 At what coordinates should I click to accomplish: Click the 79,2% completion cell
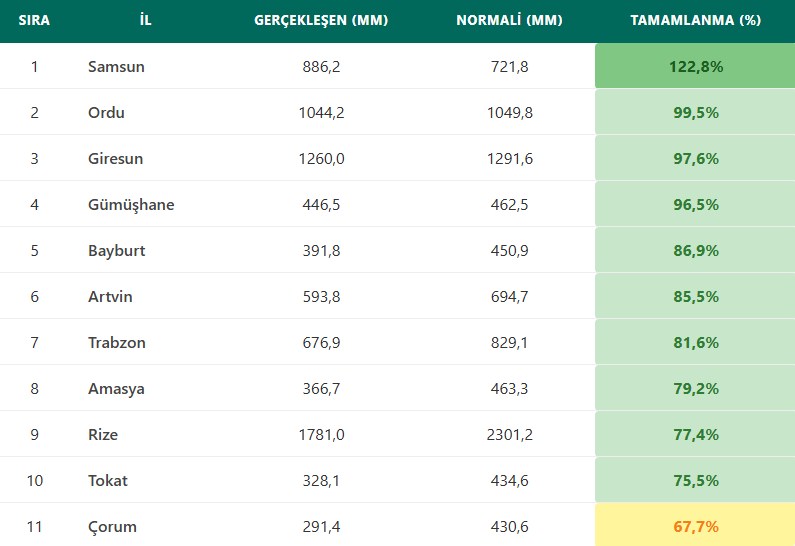tap(695, 388)
